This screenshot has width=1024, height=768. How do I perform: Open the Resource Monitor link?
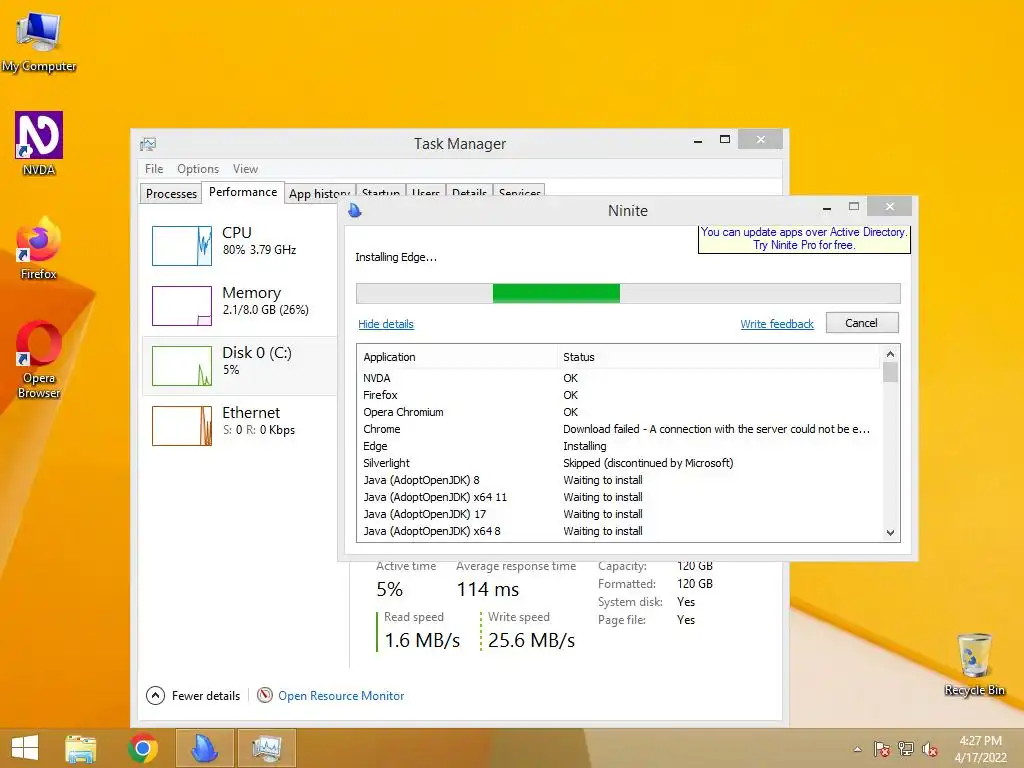[x=341, y=696]
